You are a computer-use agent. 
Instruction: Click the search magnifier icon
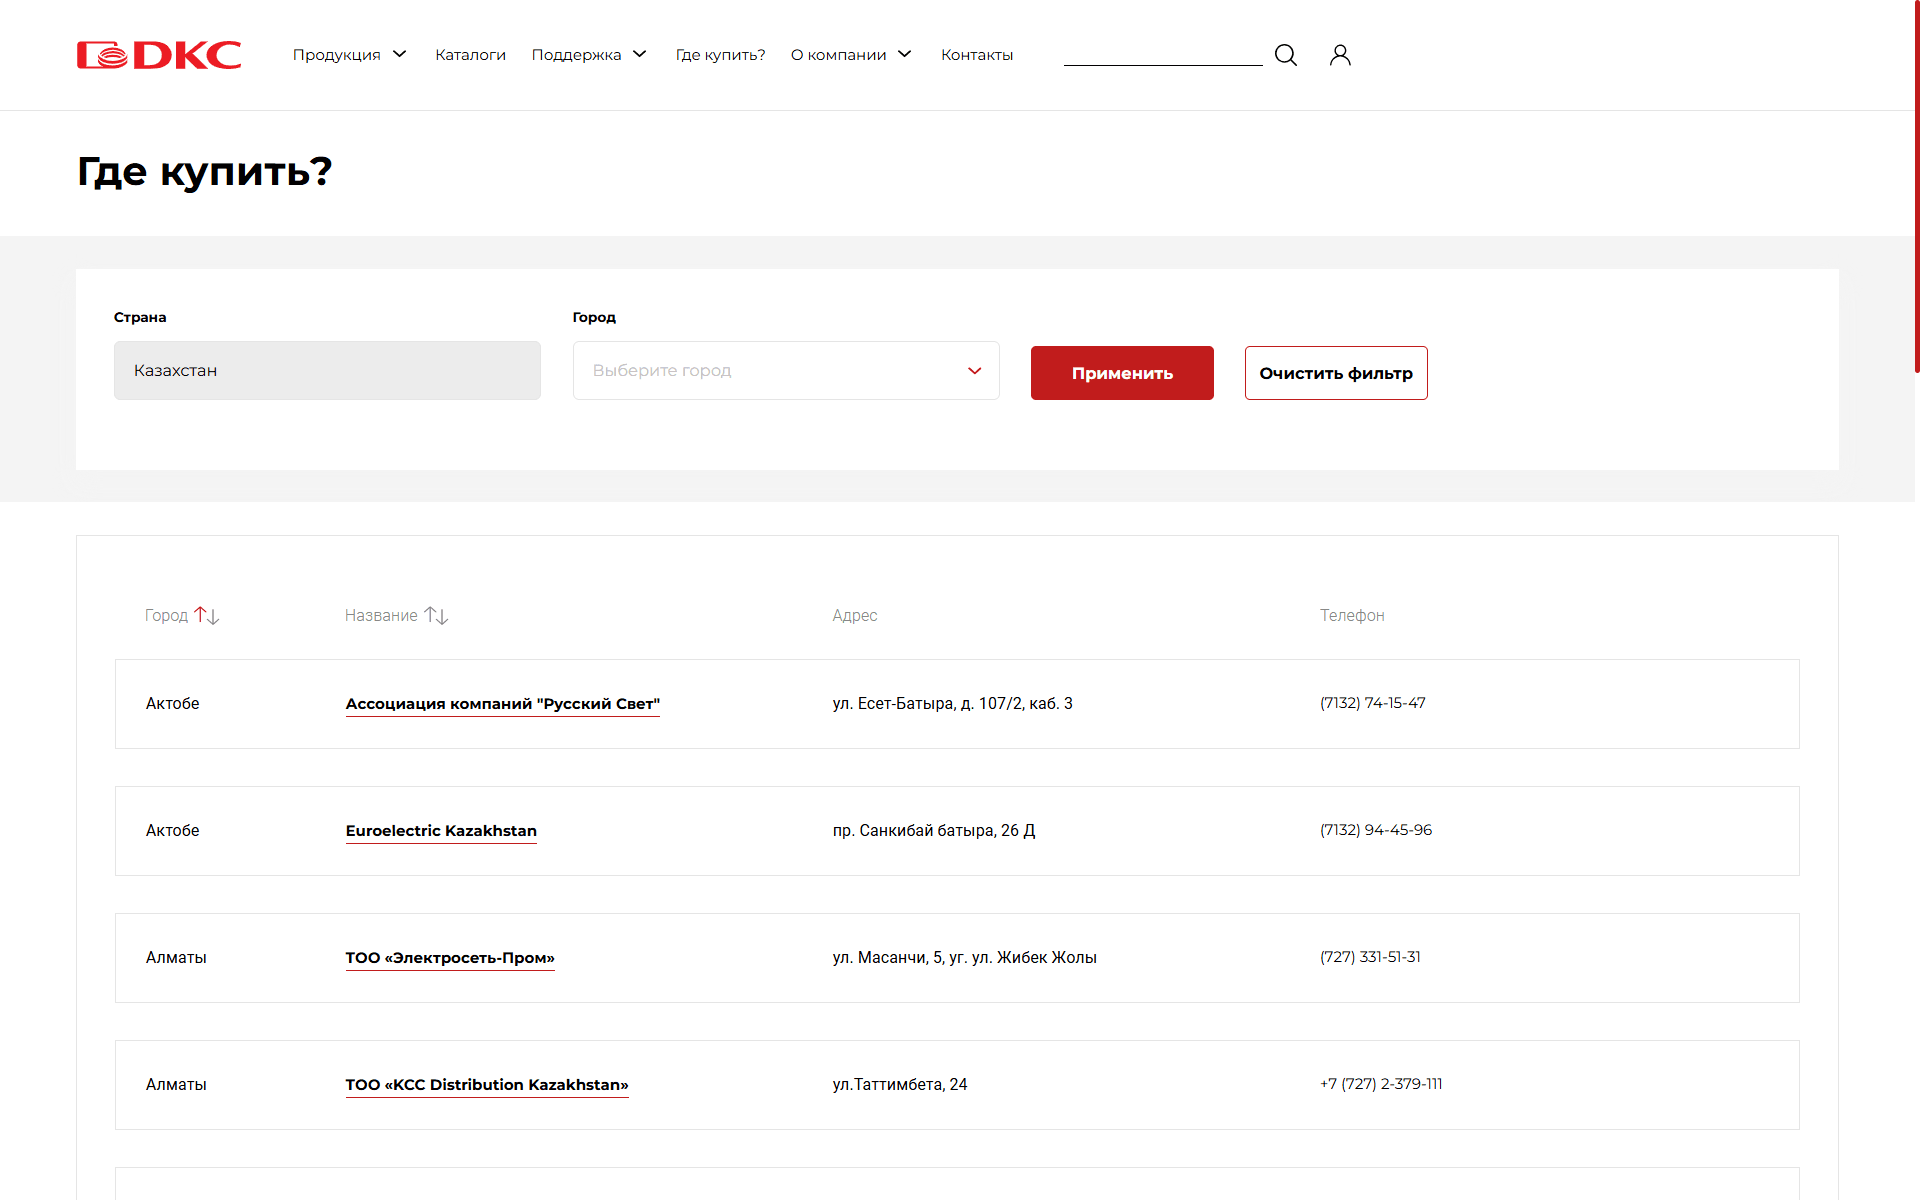click(1286, 55)
